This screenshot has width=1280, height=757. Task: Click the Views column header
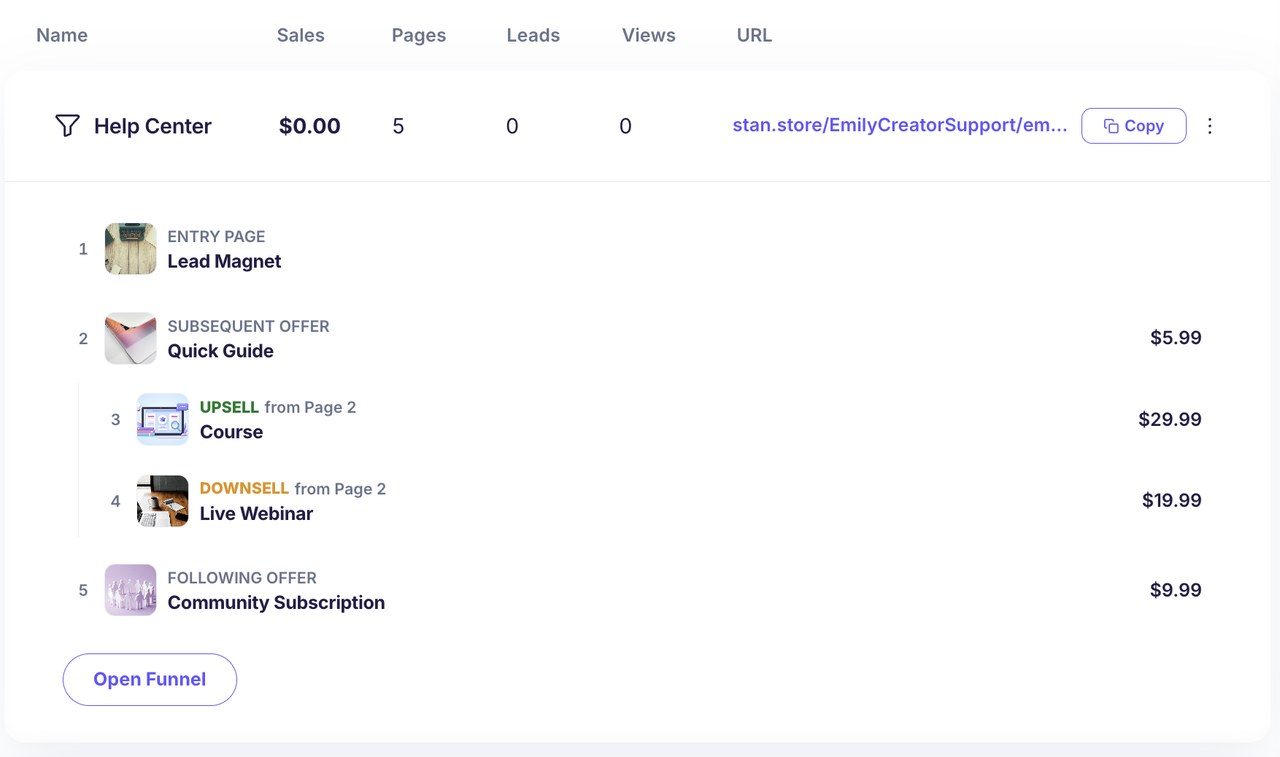649,35
